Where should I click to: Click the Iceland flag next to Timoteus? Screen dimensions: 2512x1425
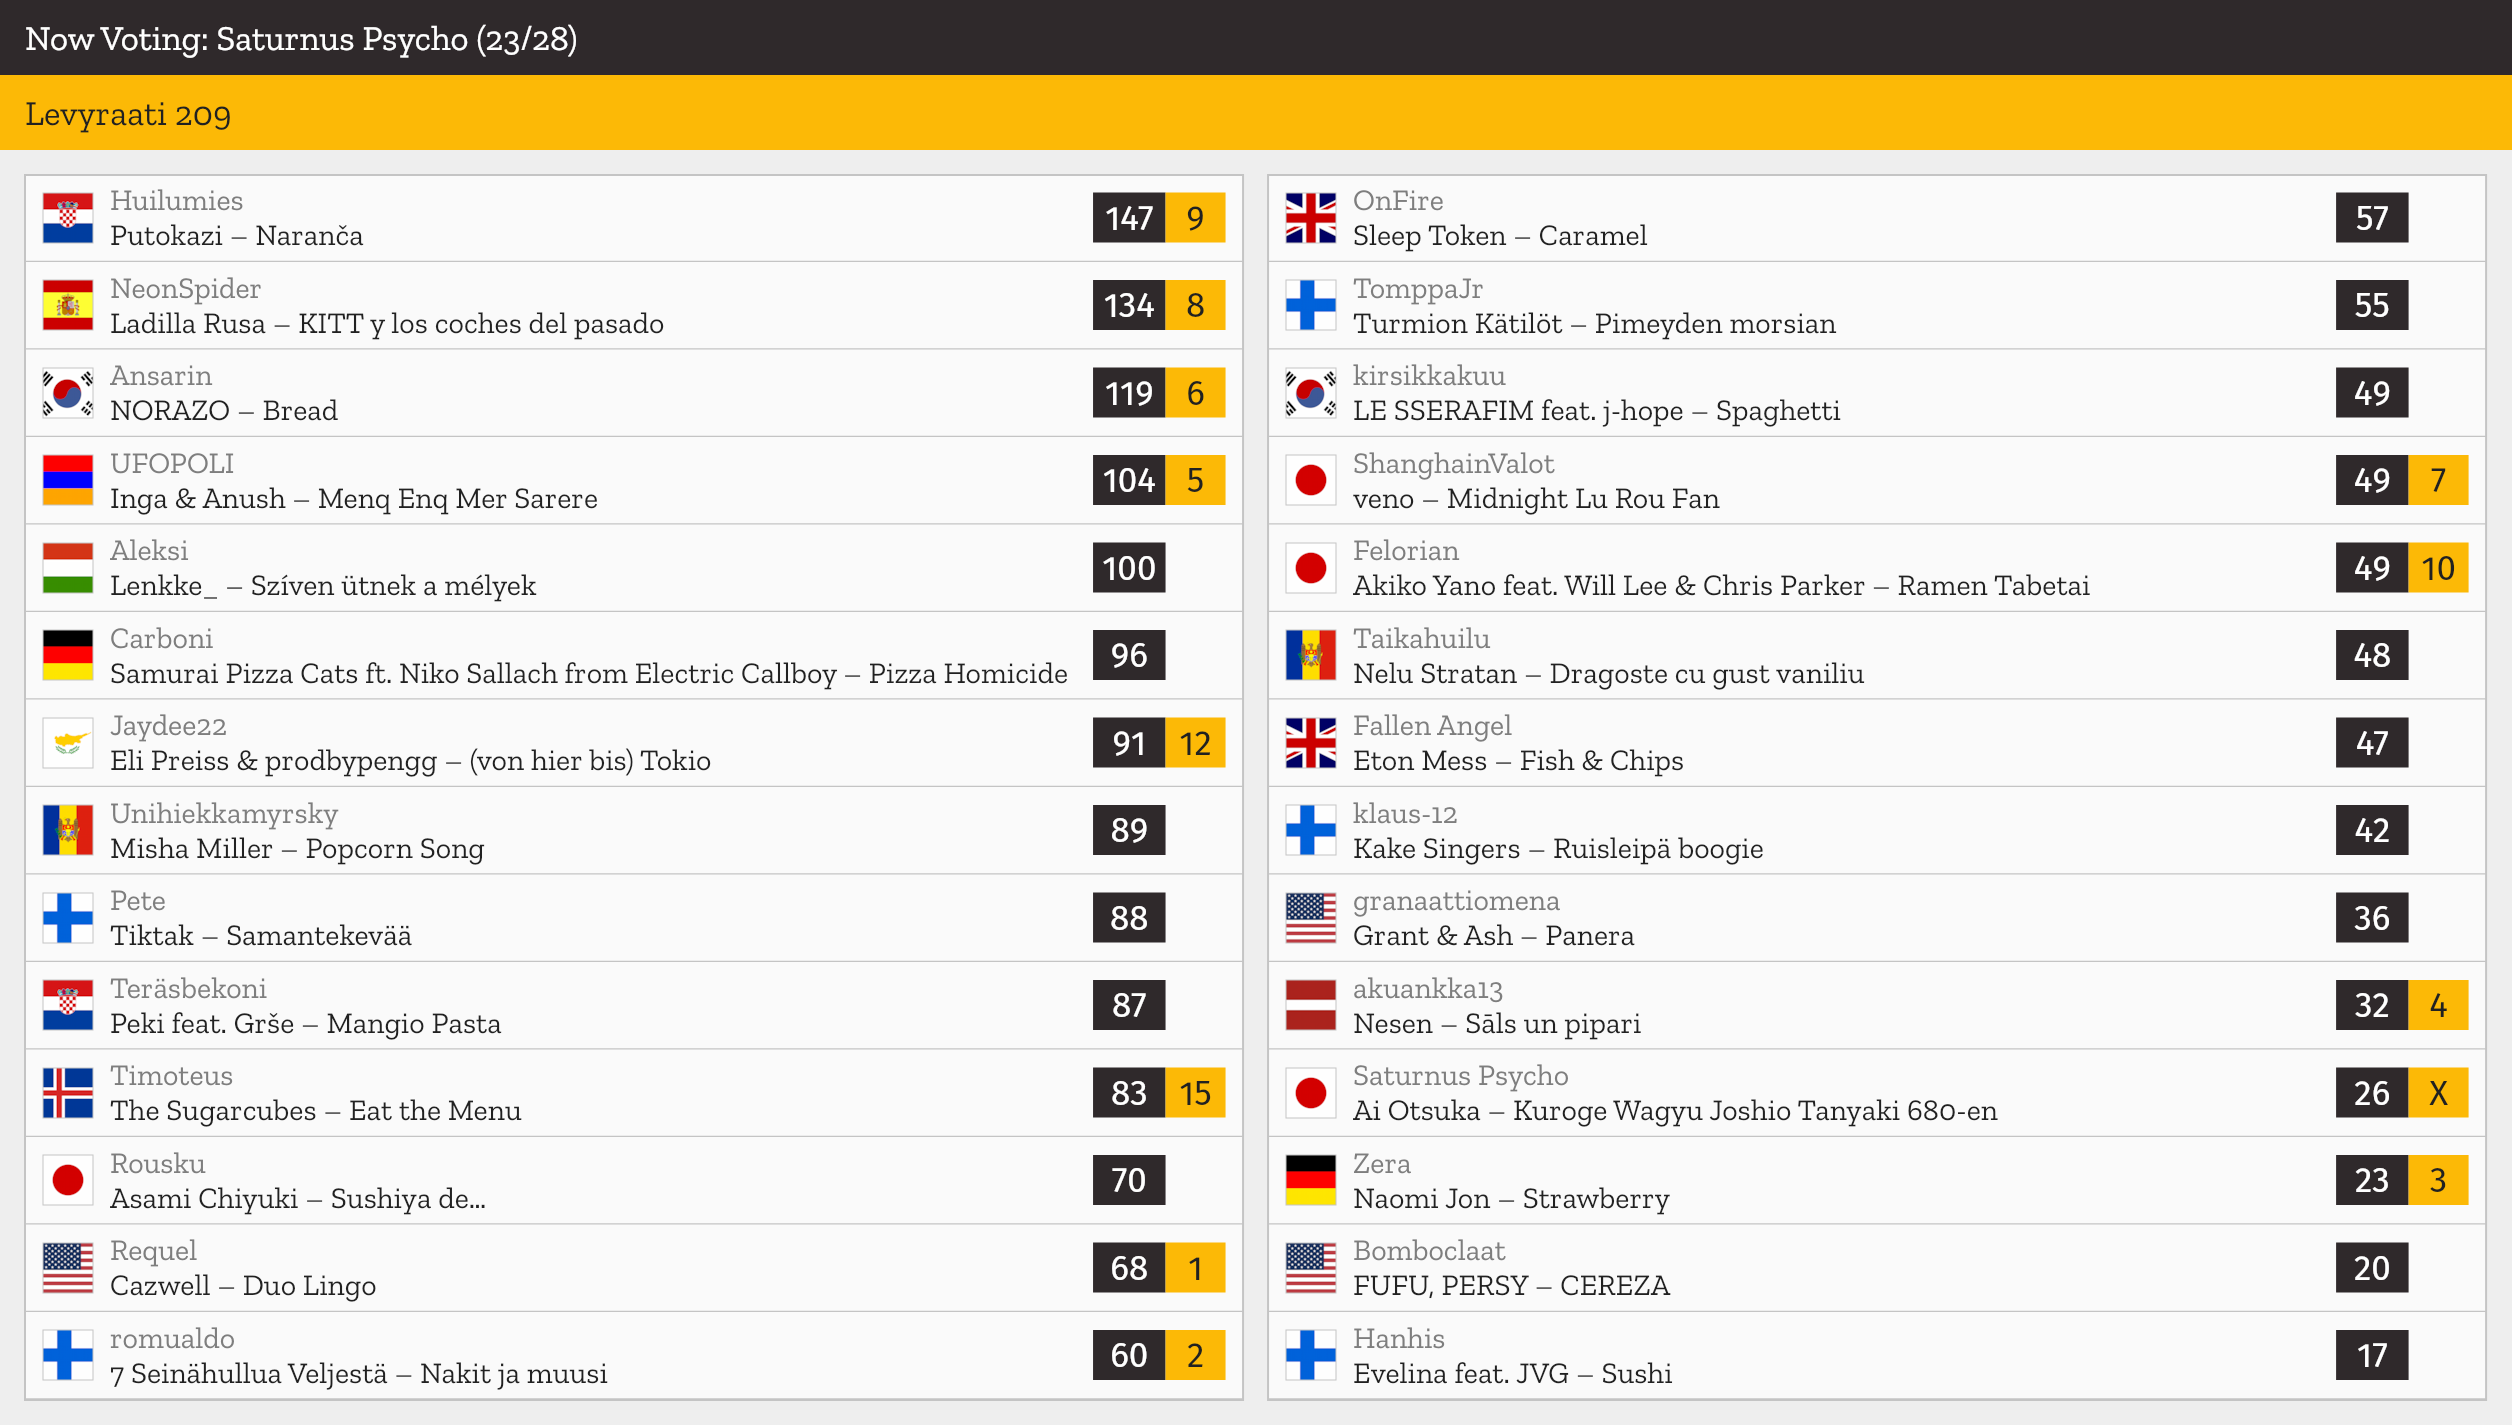(x=68, y=1093)
